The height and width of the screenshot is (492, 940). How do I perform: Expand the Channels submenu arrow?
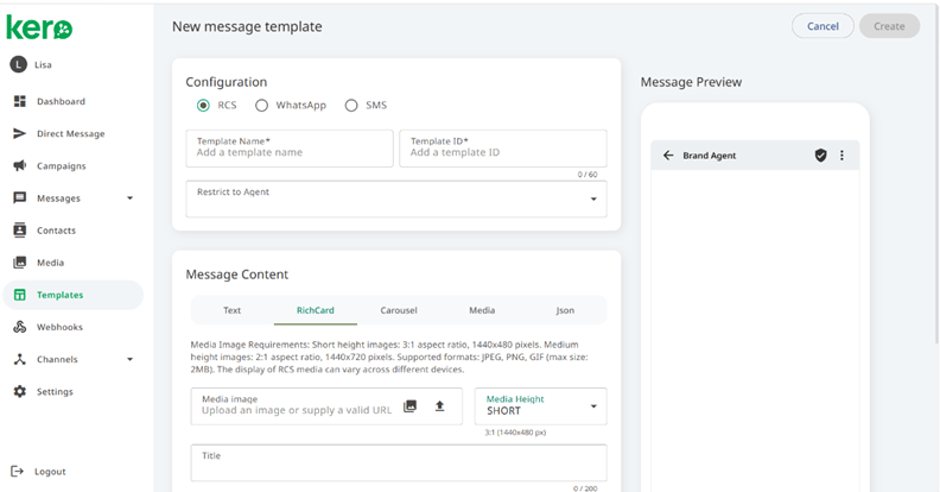coord(130,360)
